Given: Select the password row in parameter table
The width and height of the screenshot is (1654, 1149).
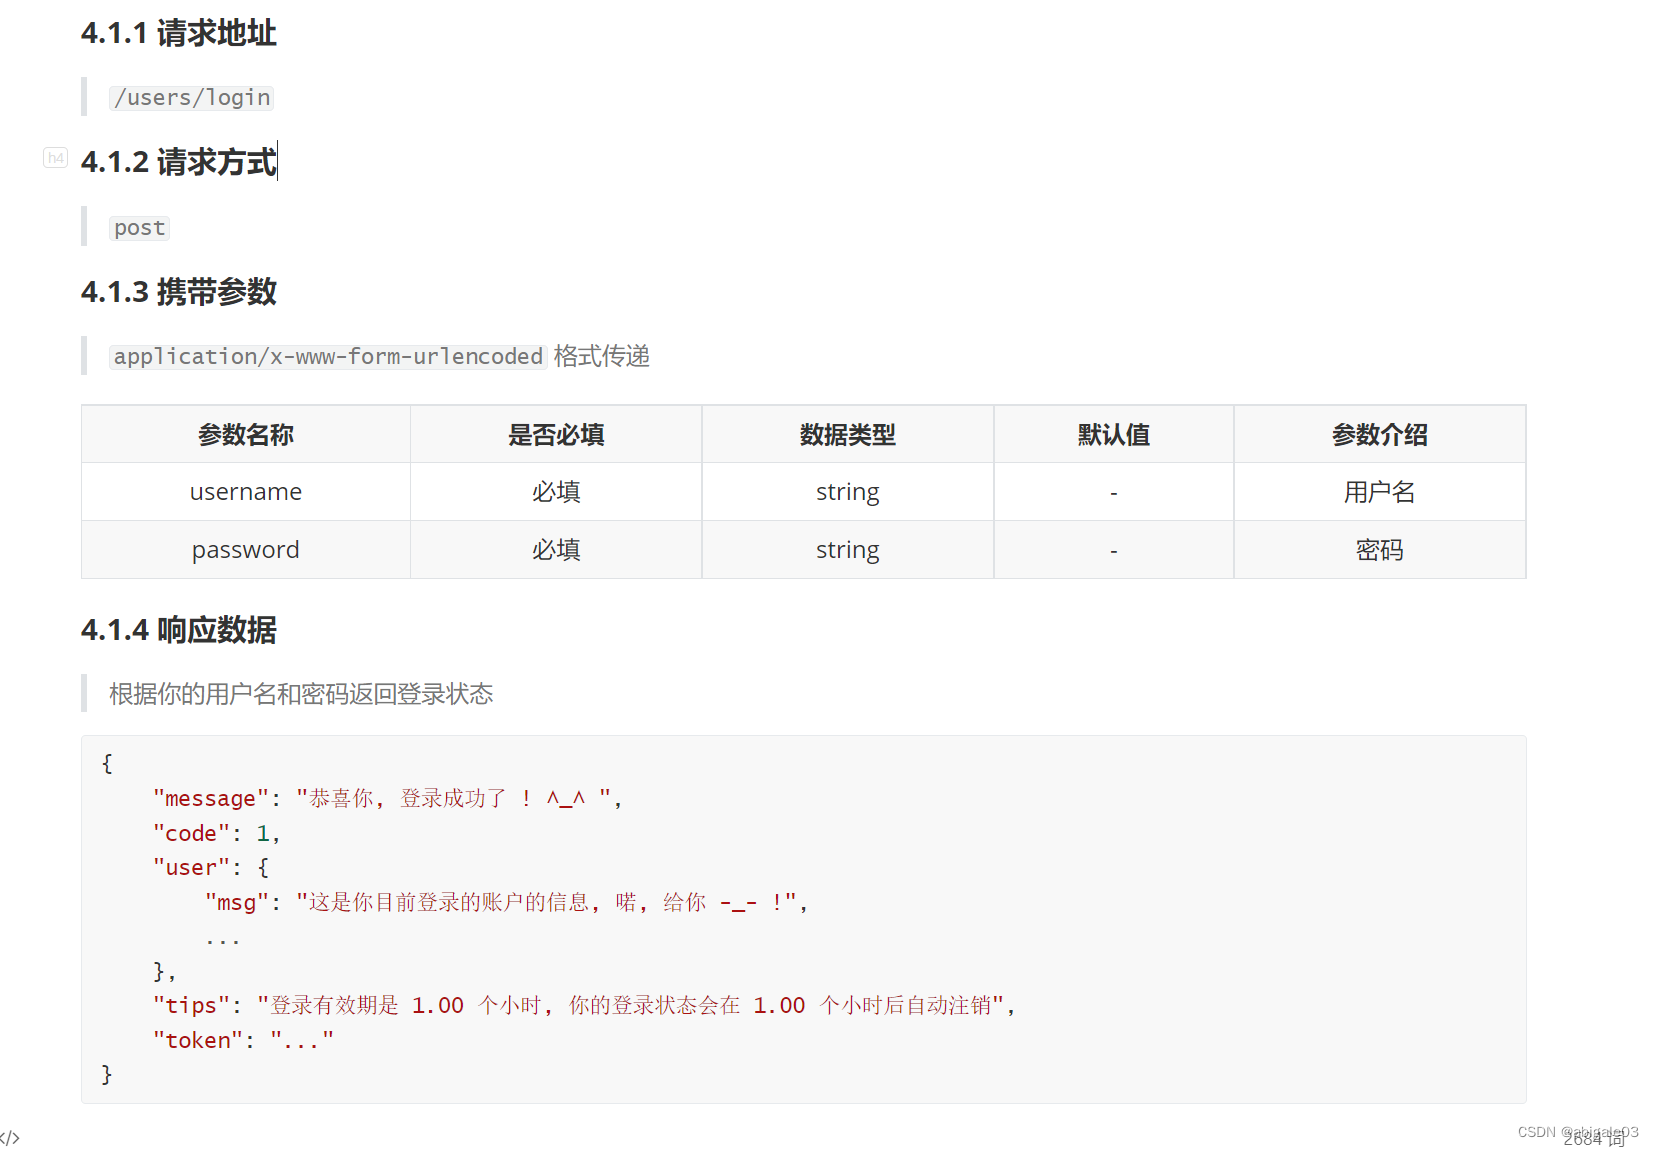Looking at the screenshot, I should pos(245,549).
